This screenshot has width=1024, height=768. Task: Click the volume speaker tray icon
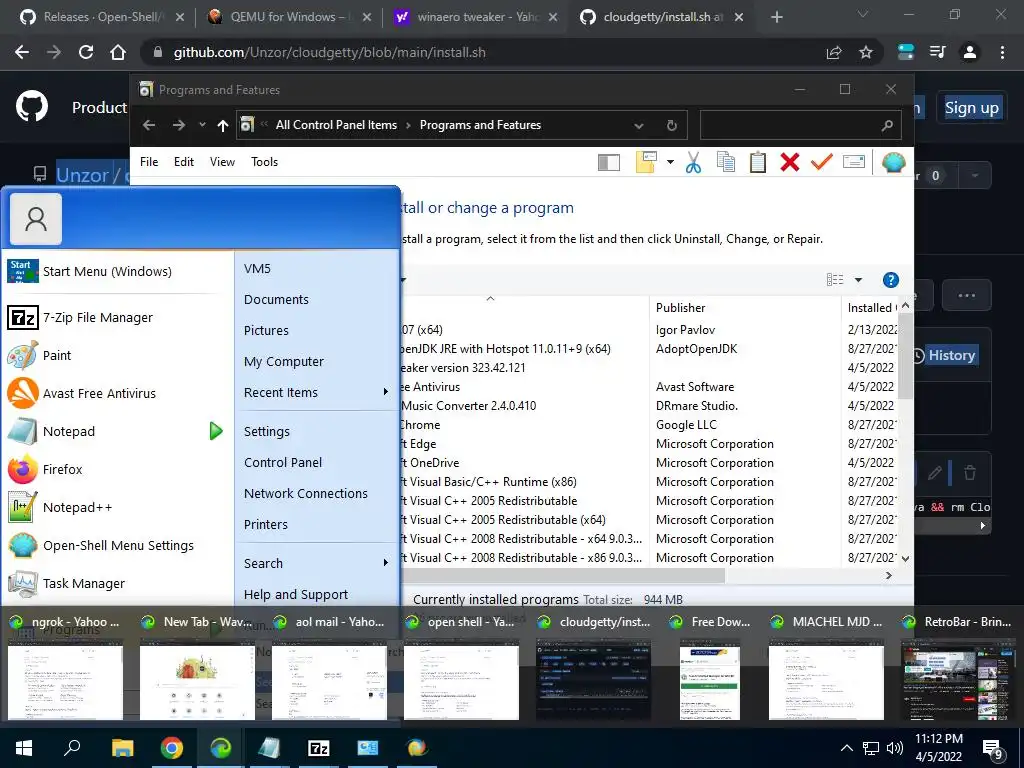(x=895, y=748)
